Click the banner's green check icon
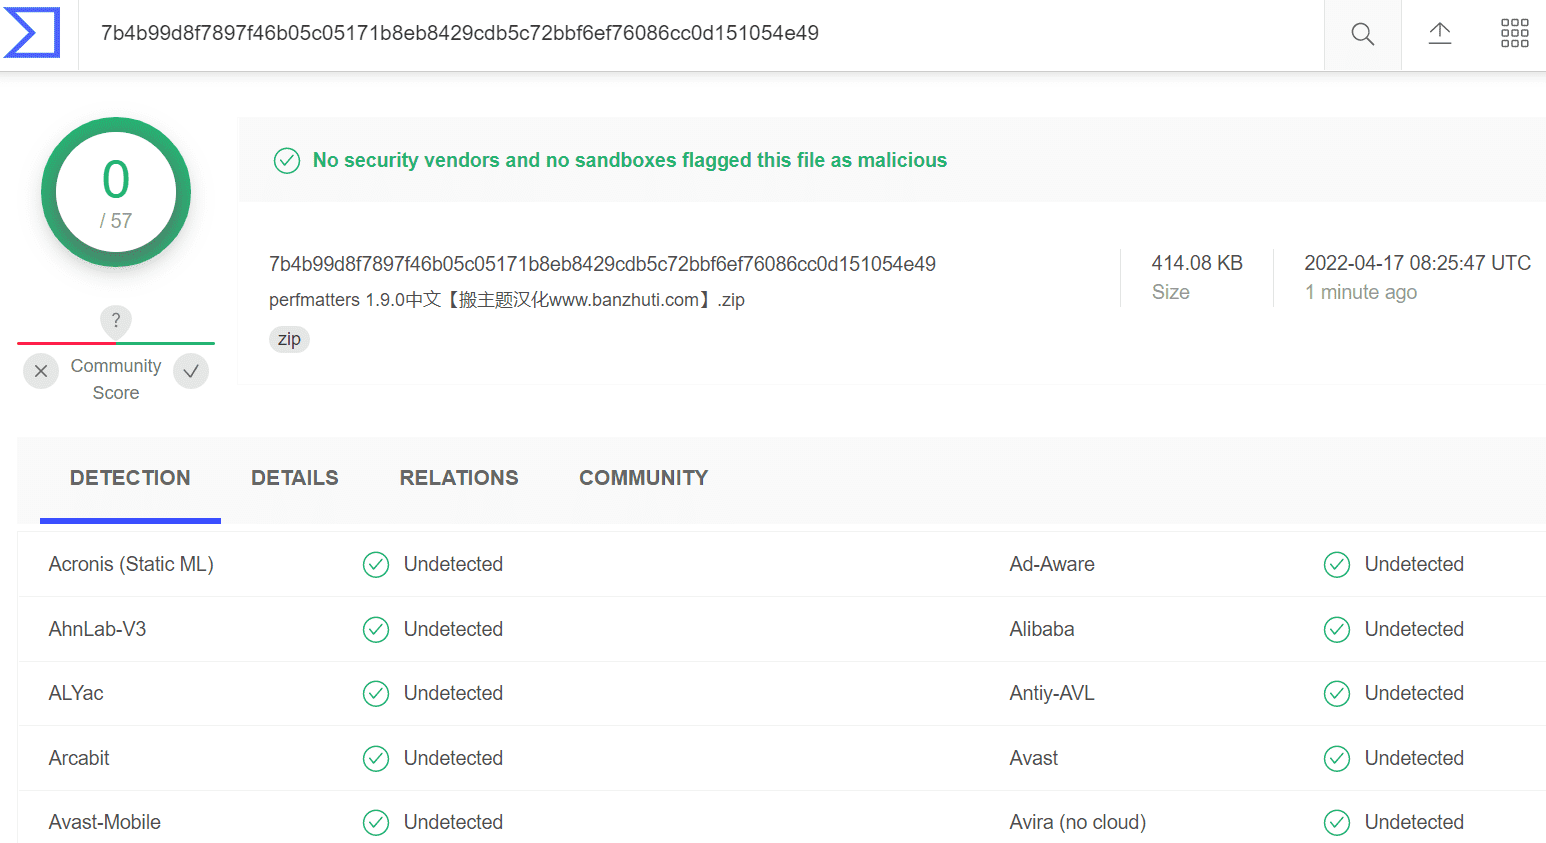1546x843 pixels. pos(287,161)
